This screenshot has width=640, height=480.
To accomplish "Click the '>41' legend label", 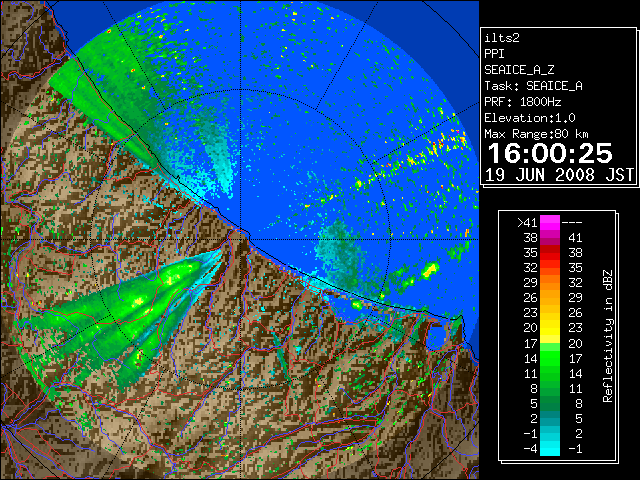I will pyautogui.click(x=527, y=223).
